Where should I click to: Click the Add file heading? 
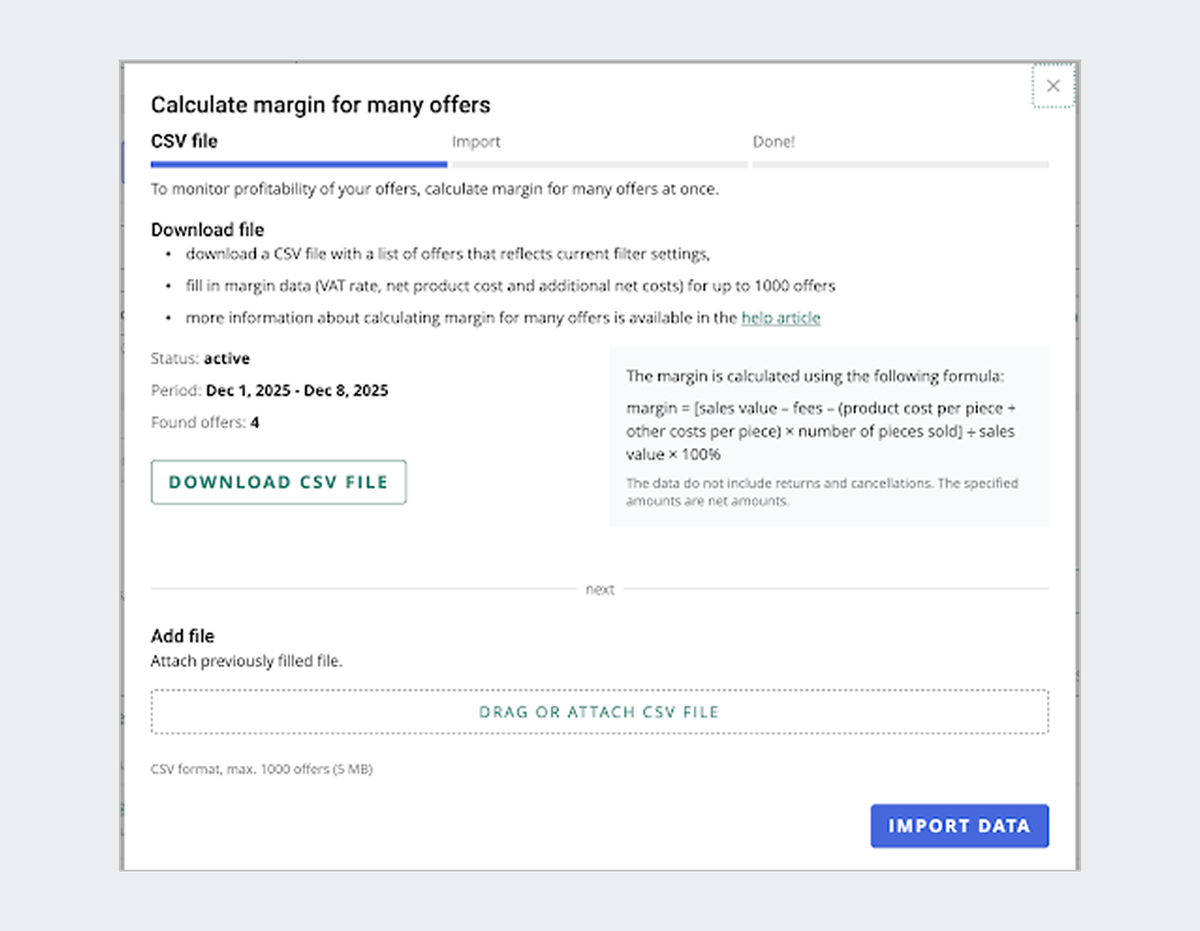183,635
